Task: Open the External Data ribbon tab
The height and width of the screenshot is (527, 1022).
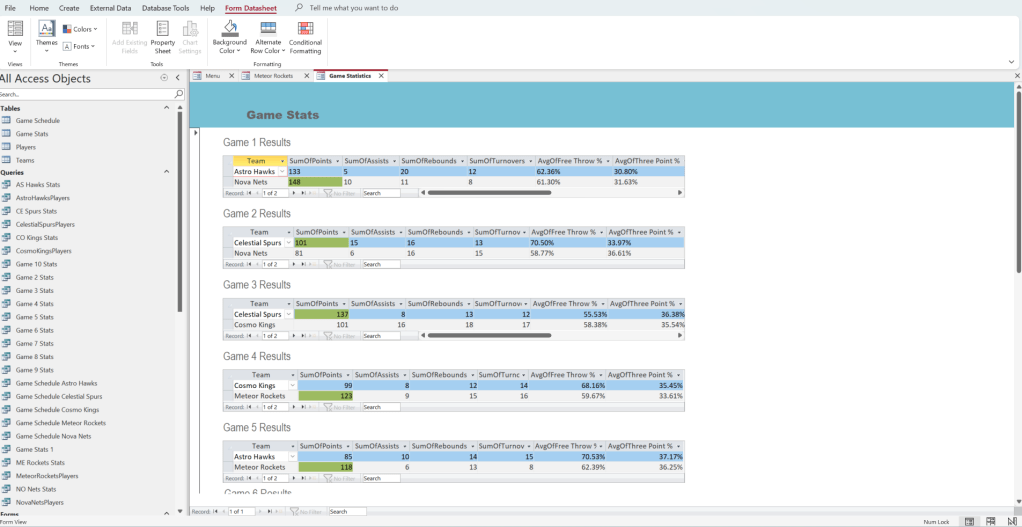Action: click(x=110, y=8)
